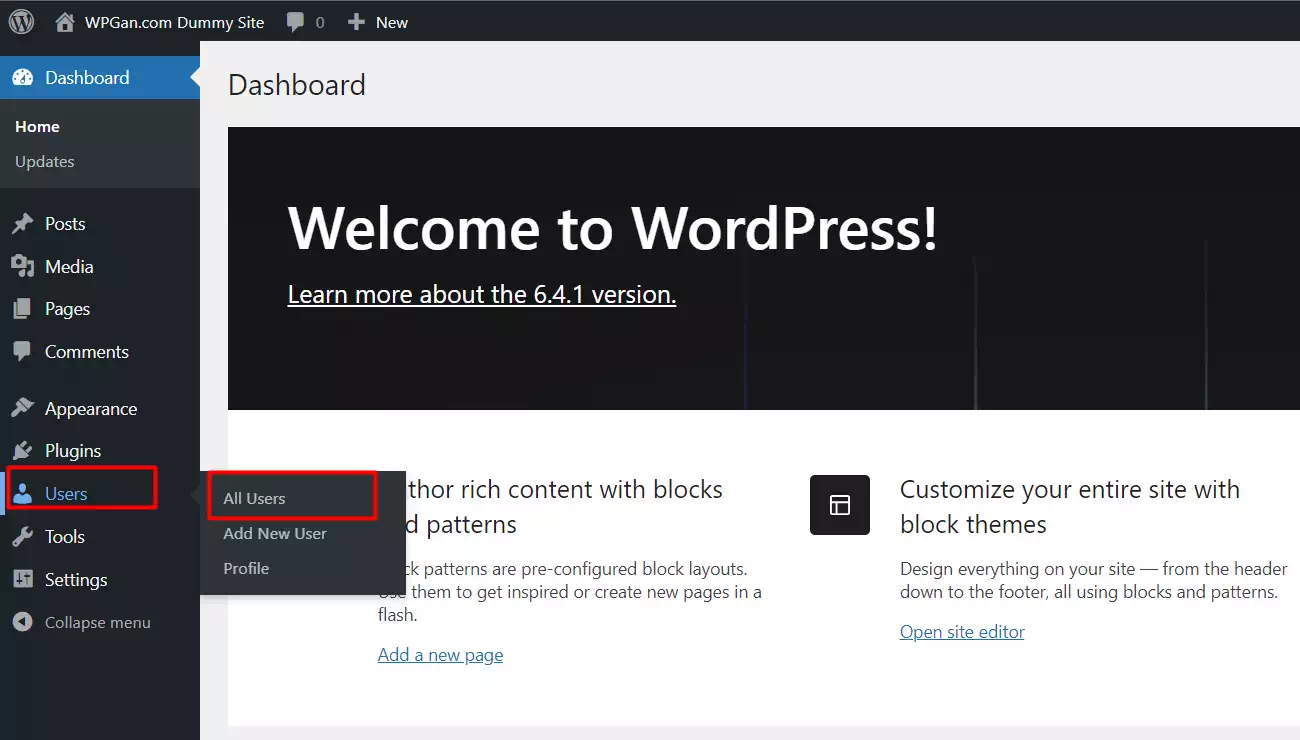Click the Appearance paintbrush icon
Image resolution: width=1300 pixels, height=740 pixels.
pyautogui.click(x=23, y=409)
